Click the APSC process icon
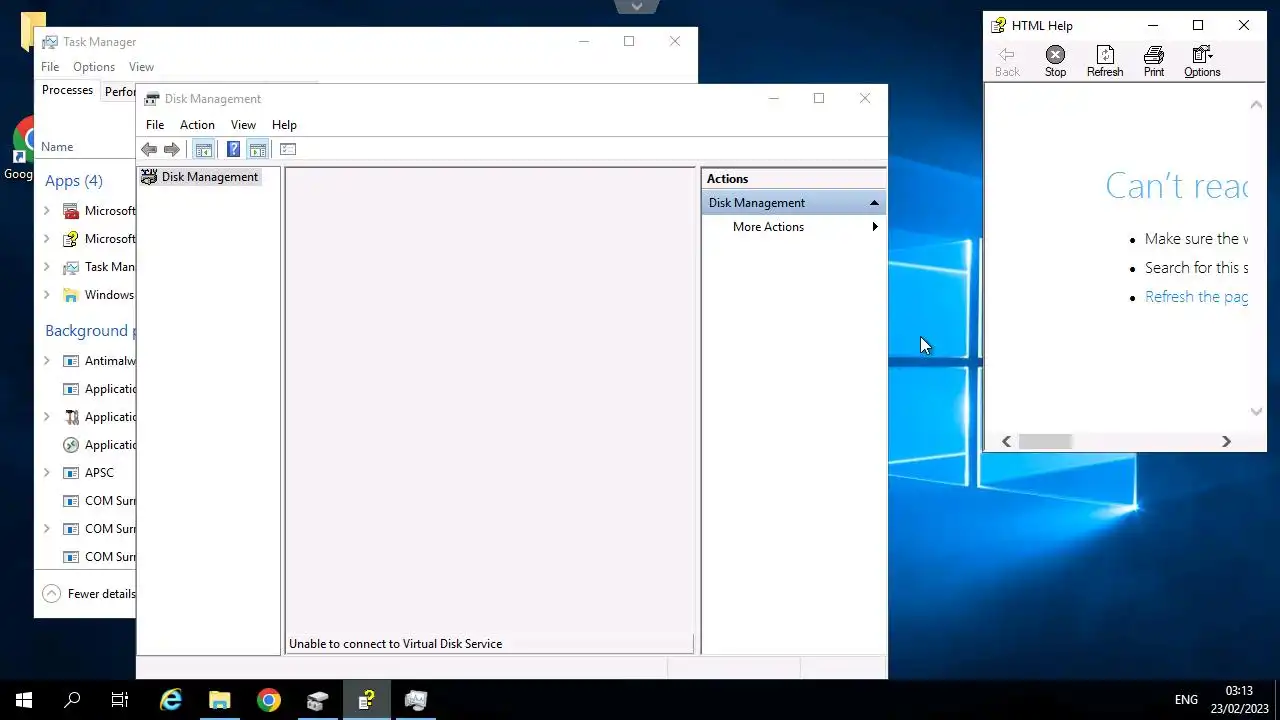 coord(71,473)
